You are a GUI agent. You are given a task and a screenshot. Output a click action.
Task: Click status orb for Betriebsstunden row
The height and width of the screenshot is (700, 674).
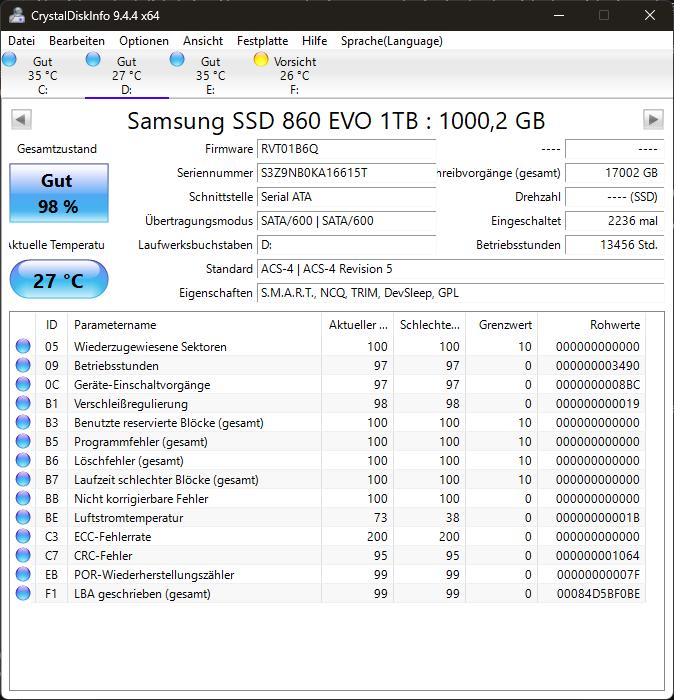23,366
